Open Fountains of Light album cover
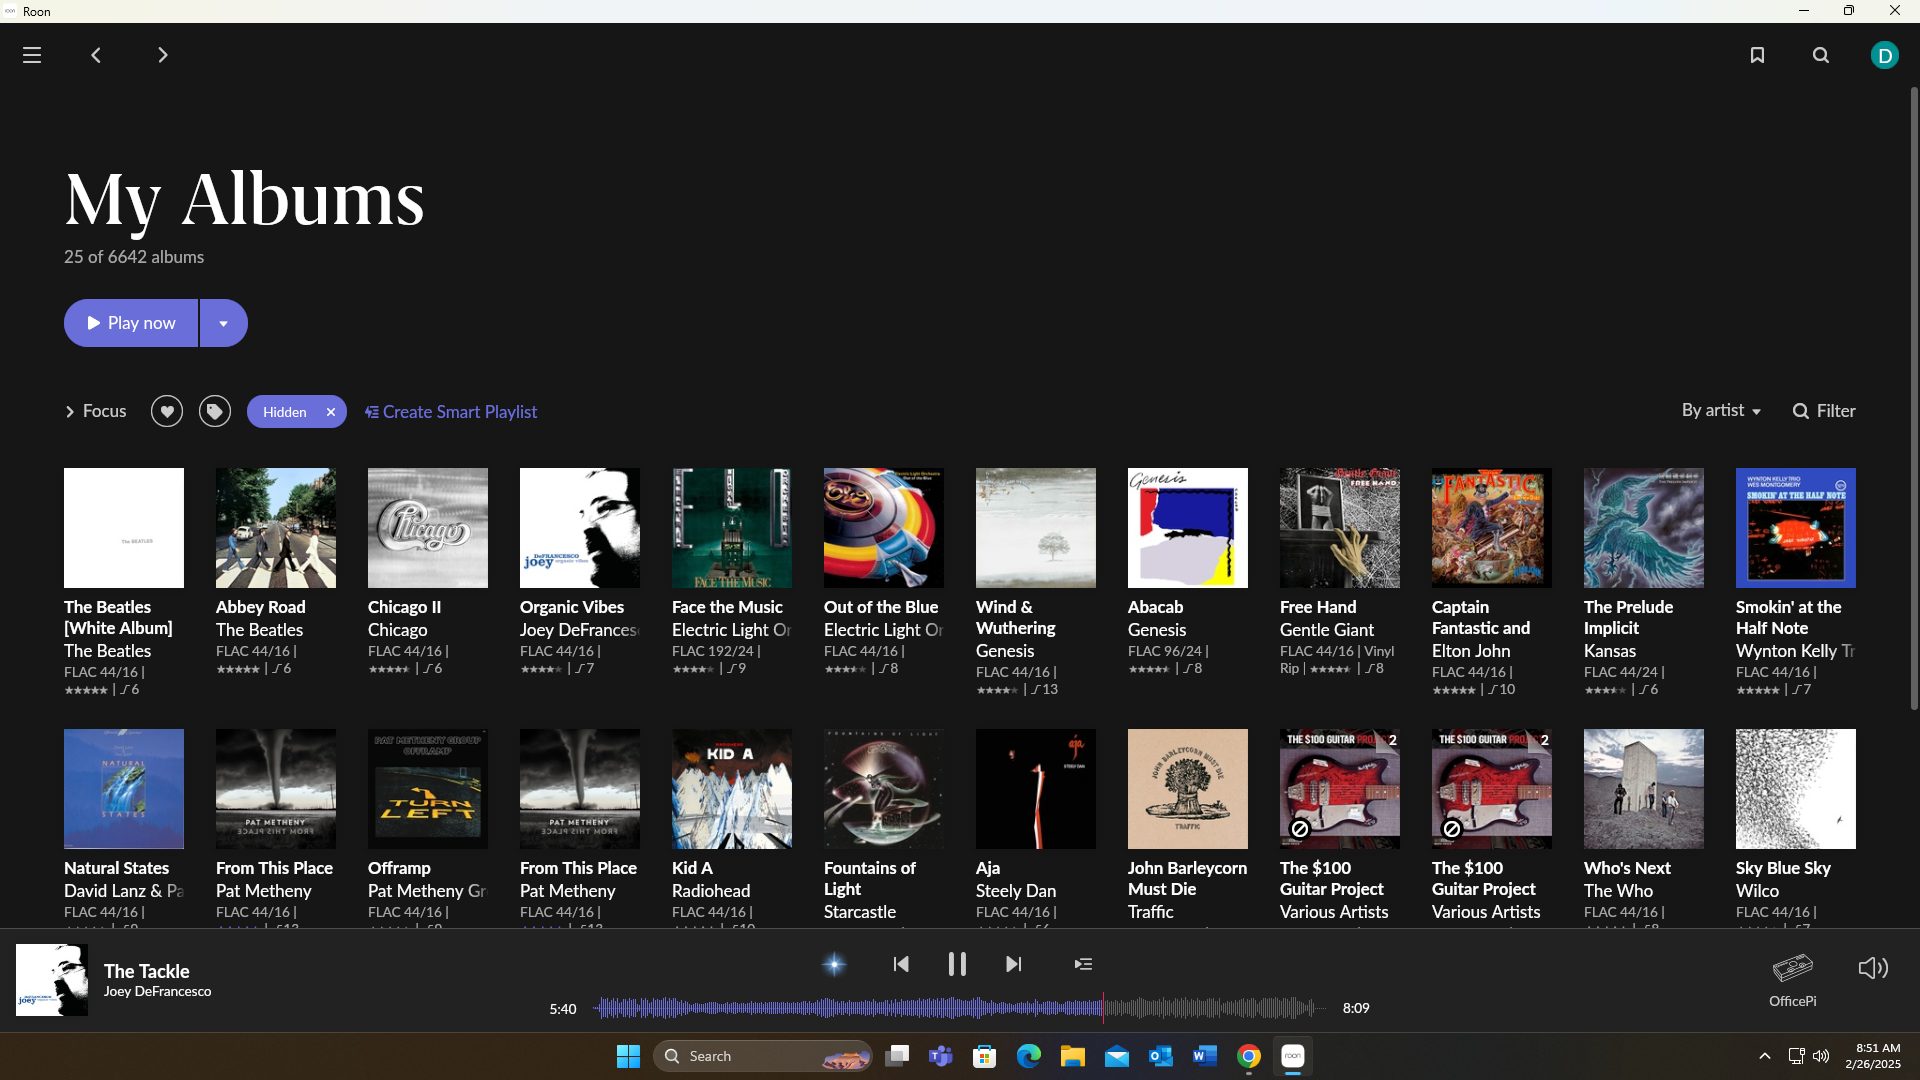This screenshot has height=1080, width=1920. click(884, 789)
